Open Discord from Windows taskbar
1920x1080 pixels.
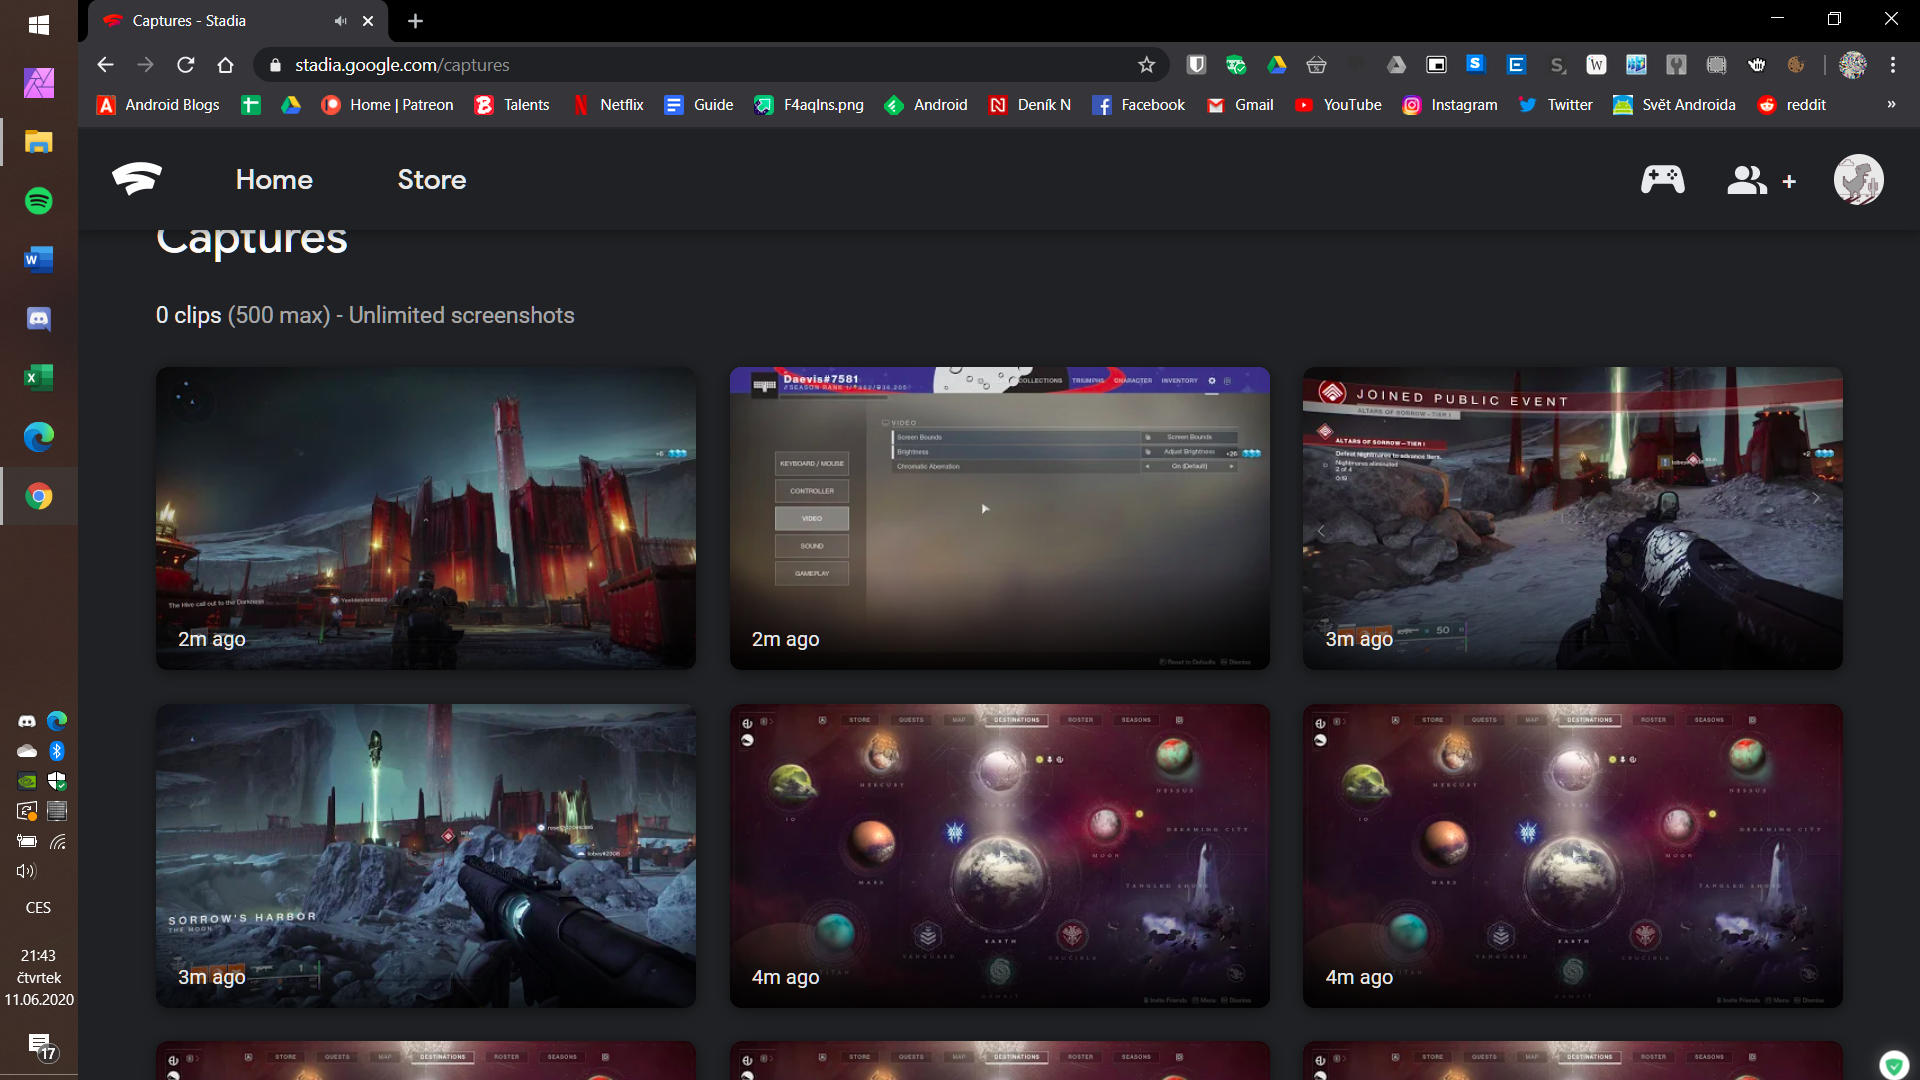point(39,319)
